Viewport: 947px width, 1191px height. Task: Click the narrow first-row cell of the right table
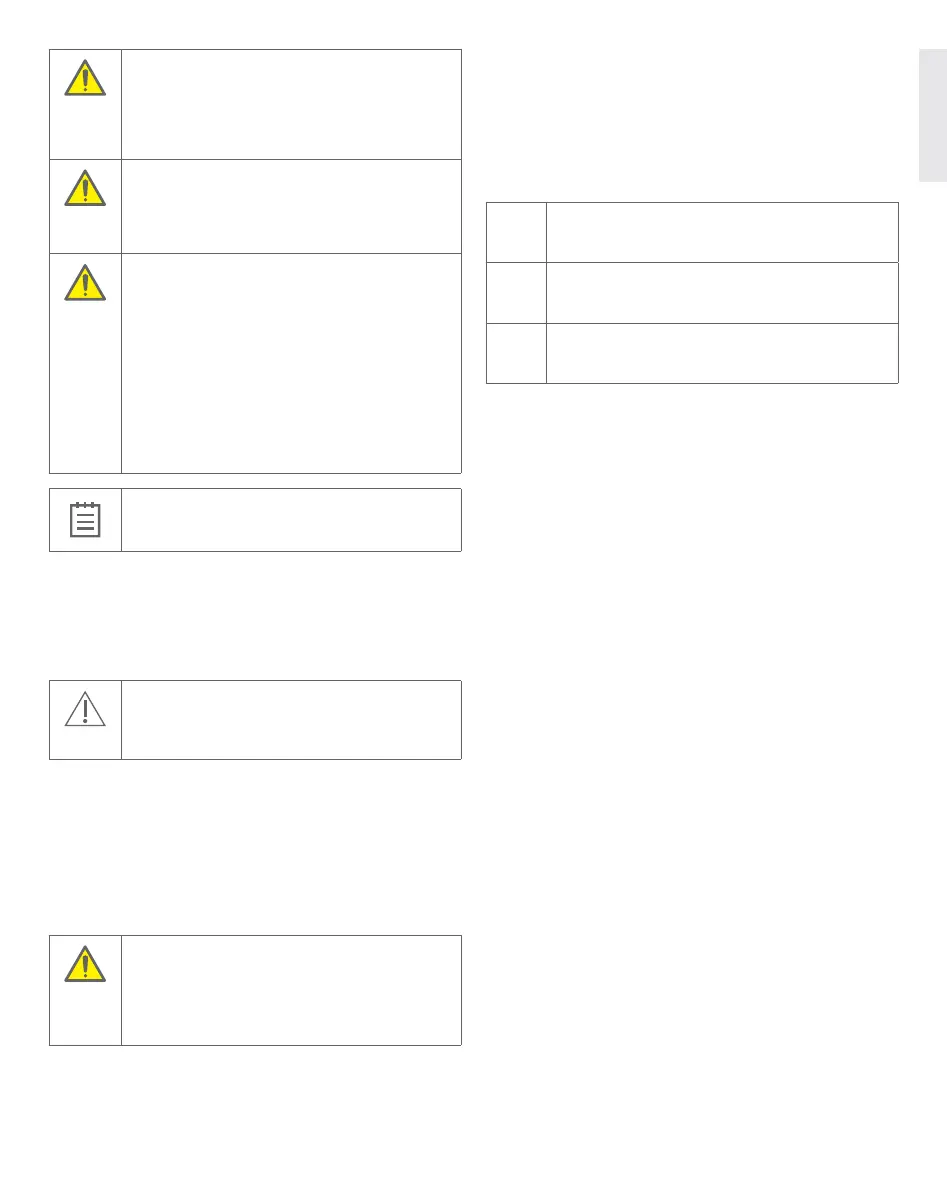(516, 232)
